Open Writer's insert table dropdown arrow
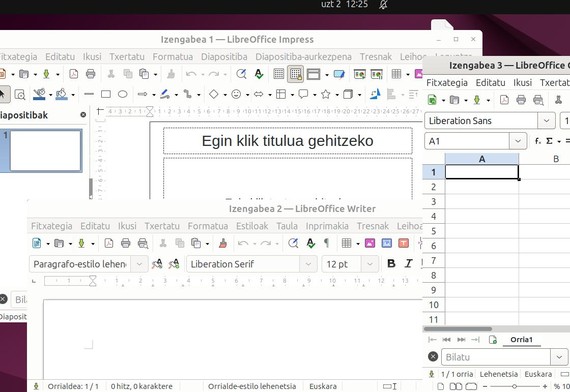This screenshot has width=570, height=392. click(x=358, y=244)
